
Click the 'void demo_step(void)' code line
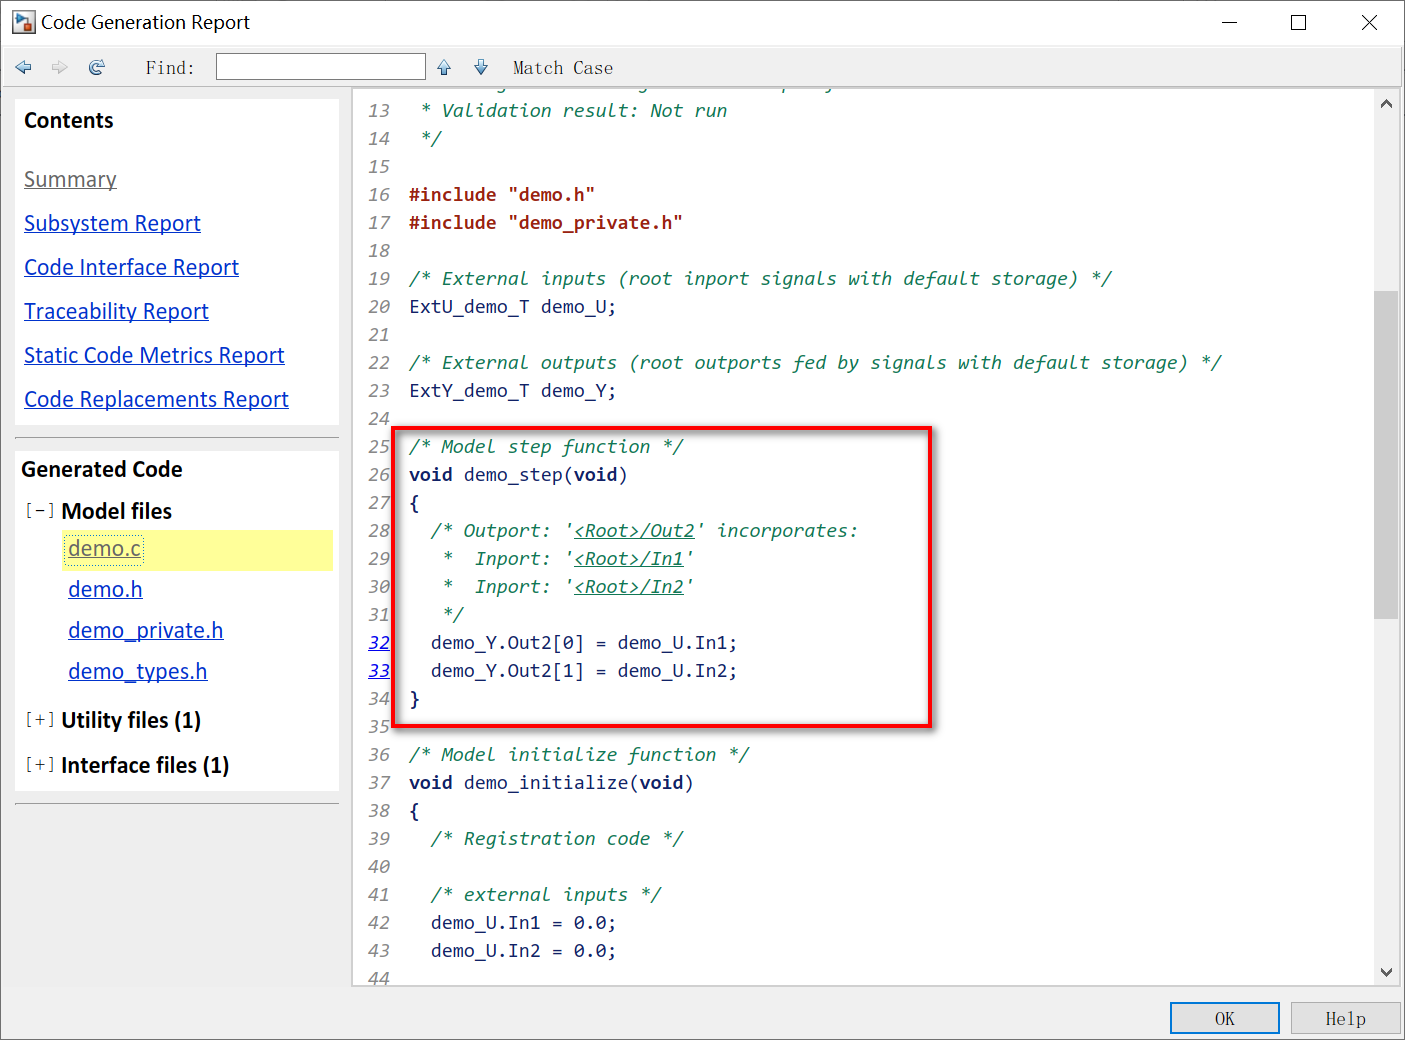tap(518, 475)
